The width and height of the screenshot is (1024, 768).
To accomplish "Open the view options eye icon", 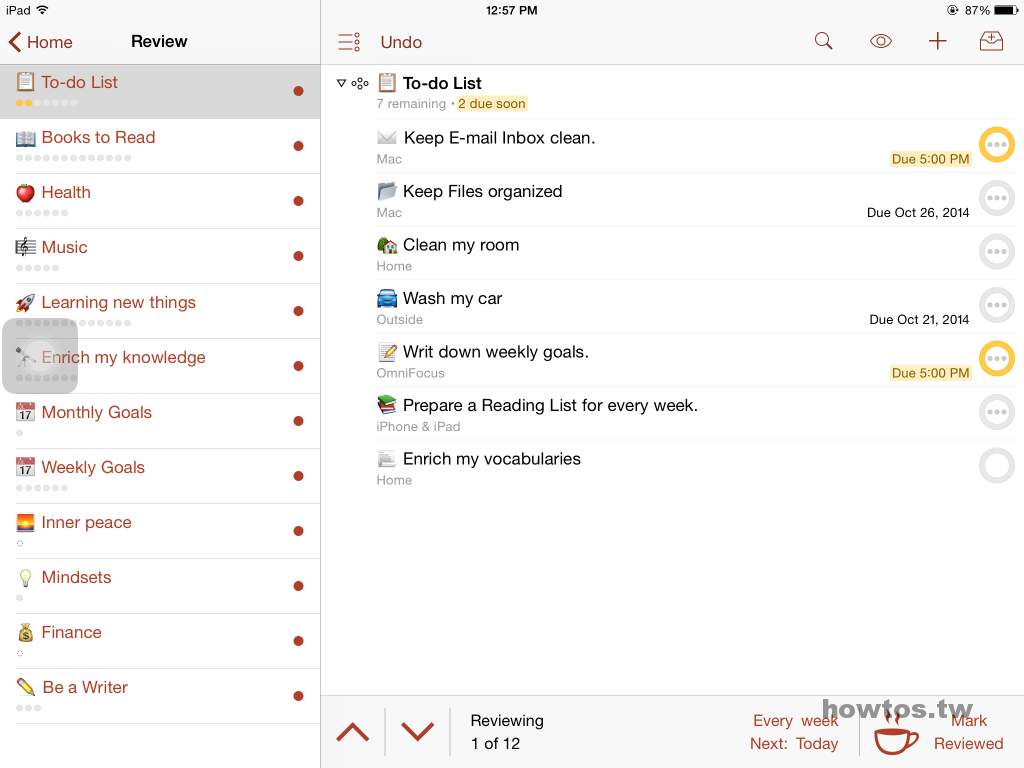I will tap(880, 41).
